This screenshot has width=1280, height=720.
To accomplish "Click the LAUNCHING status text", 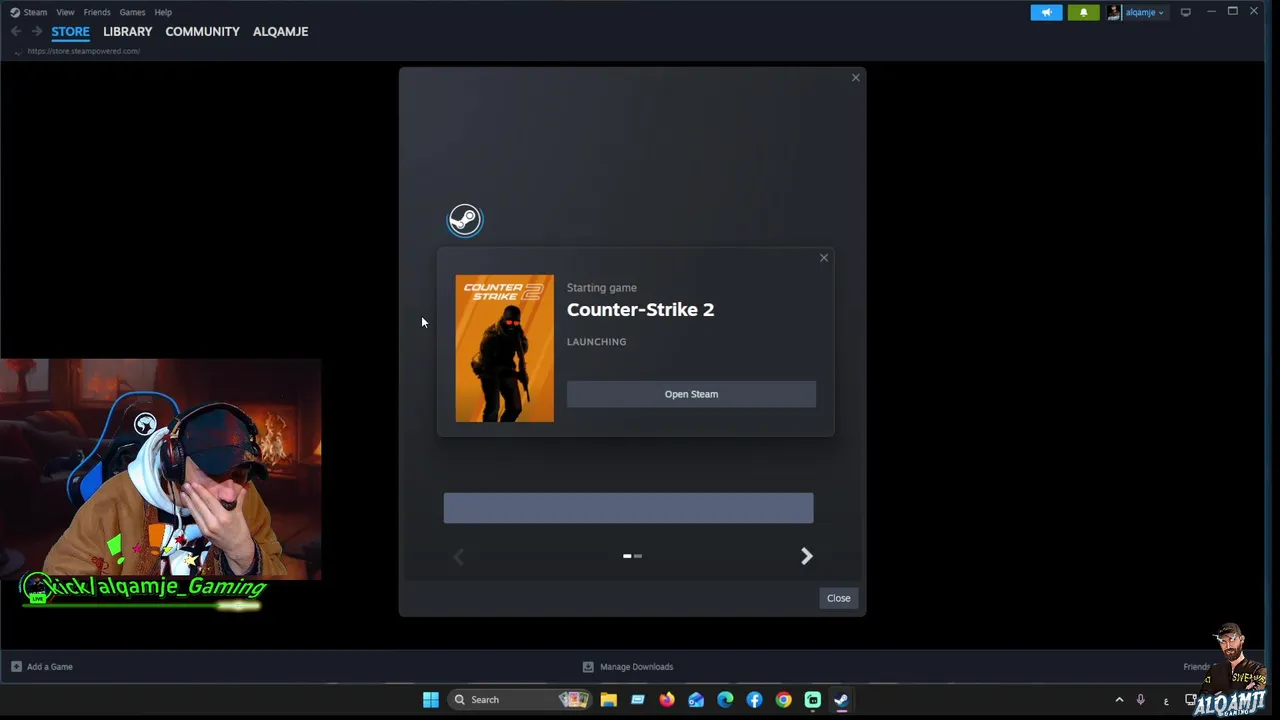I will click(x=596, y=342).
